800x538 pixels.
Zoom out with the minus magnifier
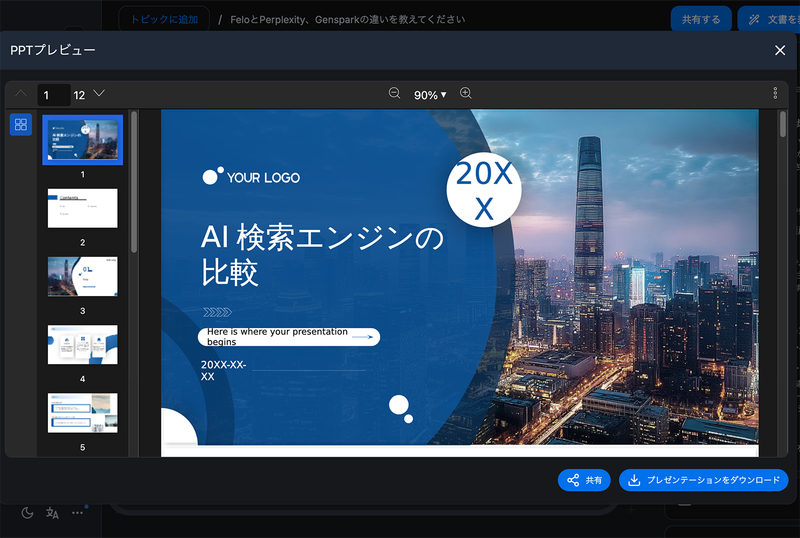[x=394, y=93]
